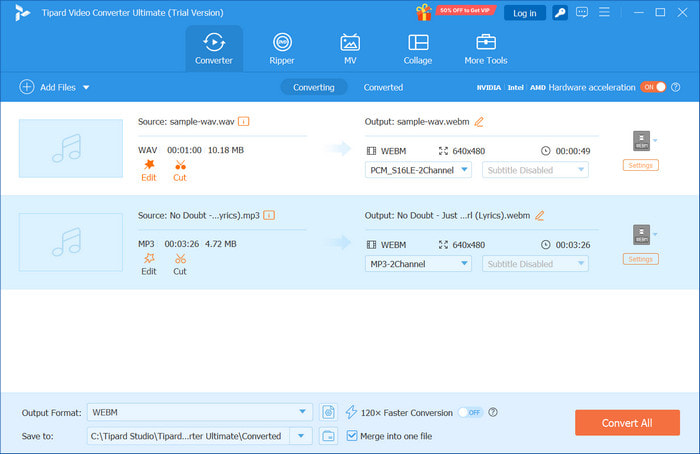
Task: Click the custom profile settings icon
Action: (x=329, y=412)
